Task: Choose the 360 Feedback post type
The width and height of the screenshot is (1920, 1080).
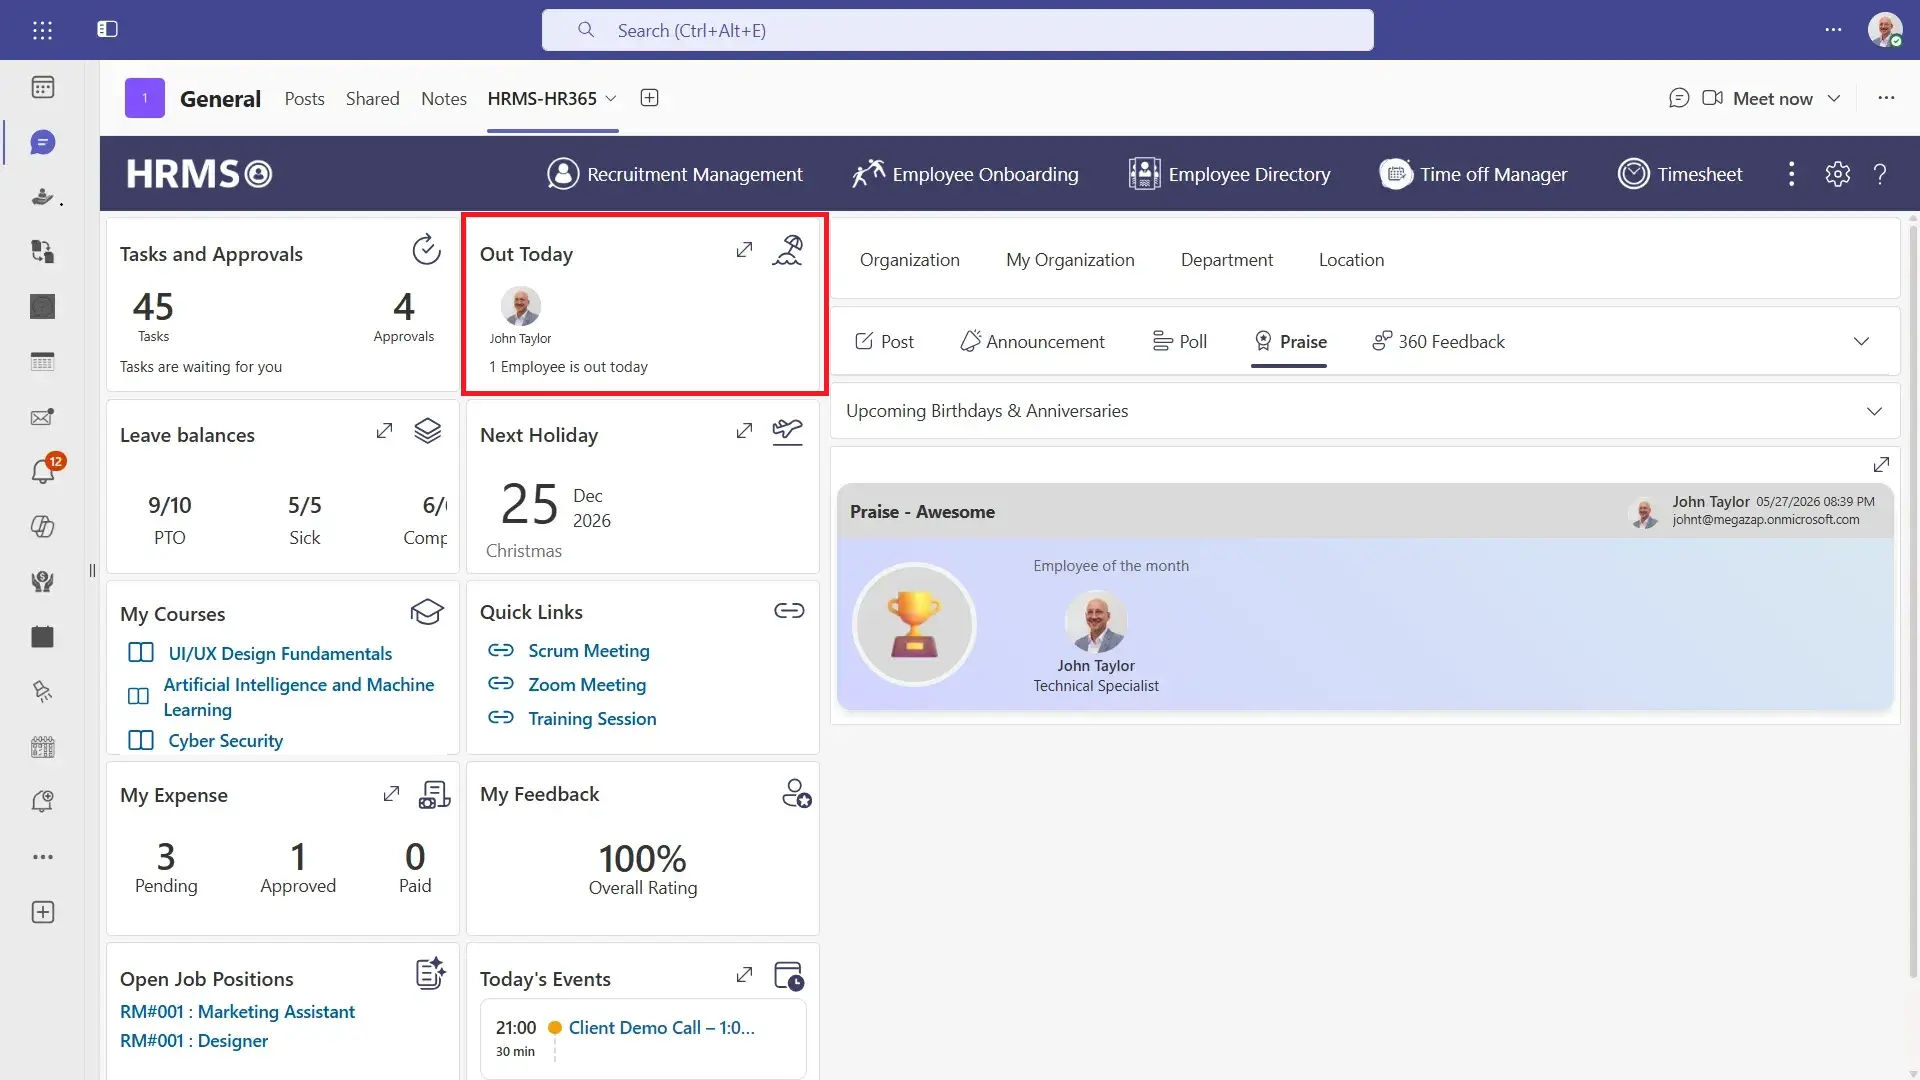Action: [1438, 341]
